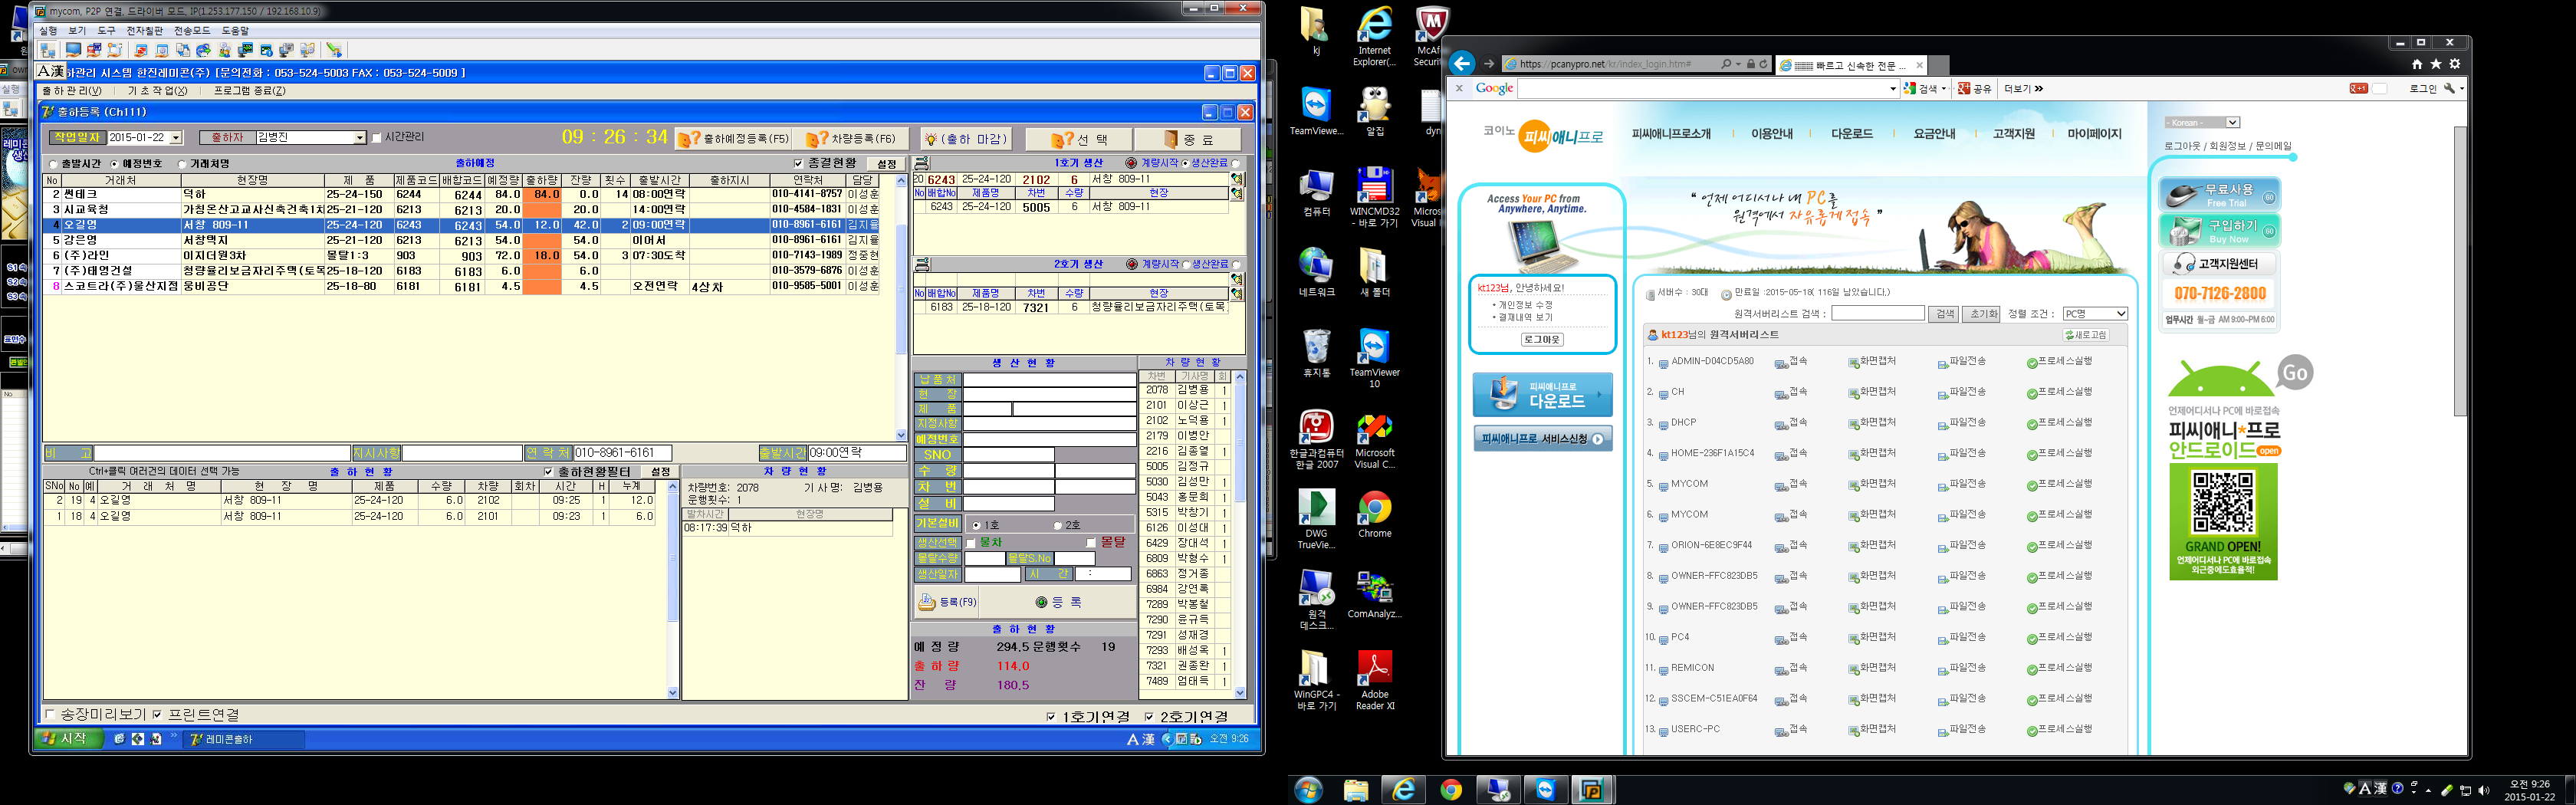Open Windows Start orb in taskbar
The height and width of the screenshot is (805, 2576).
tap(1307, 790)
